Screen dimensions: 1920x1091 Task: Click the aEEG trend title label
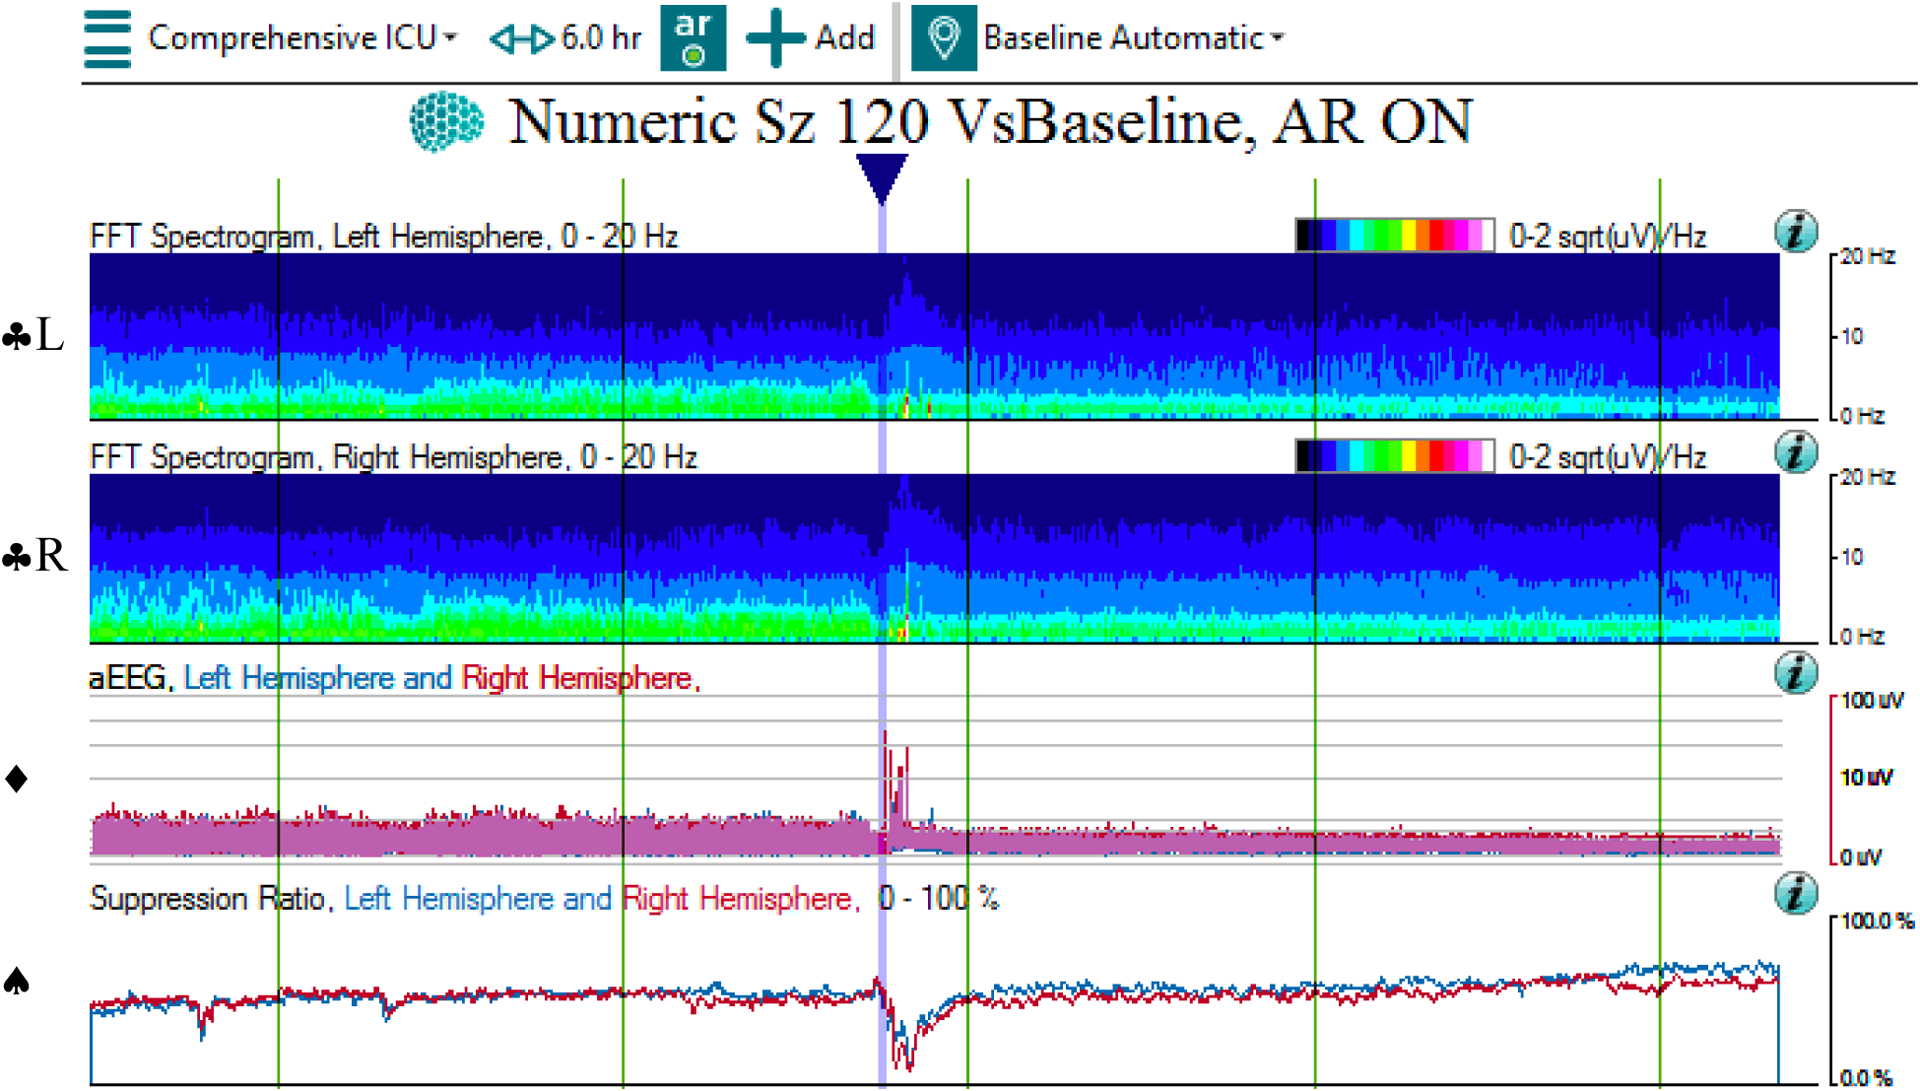coord(395,678)
